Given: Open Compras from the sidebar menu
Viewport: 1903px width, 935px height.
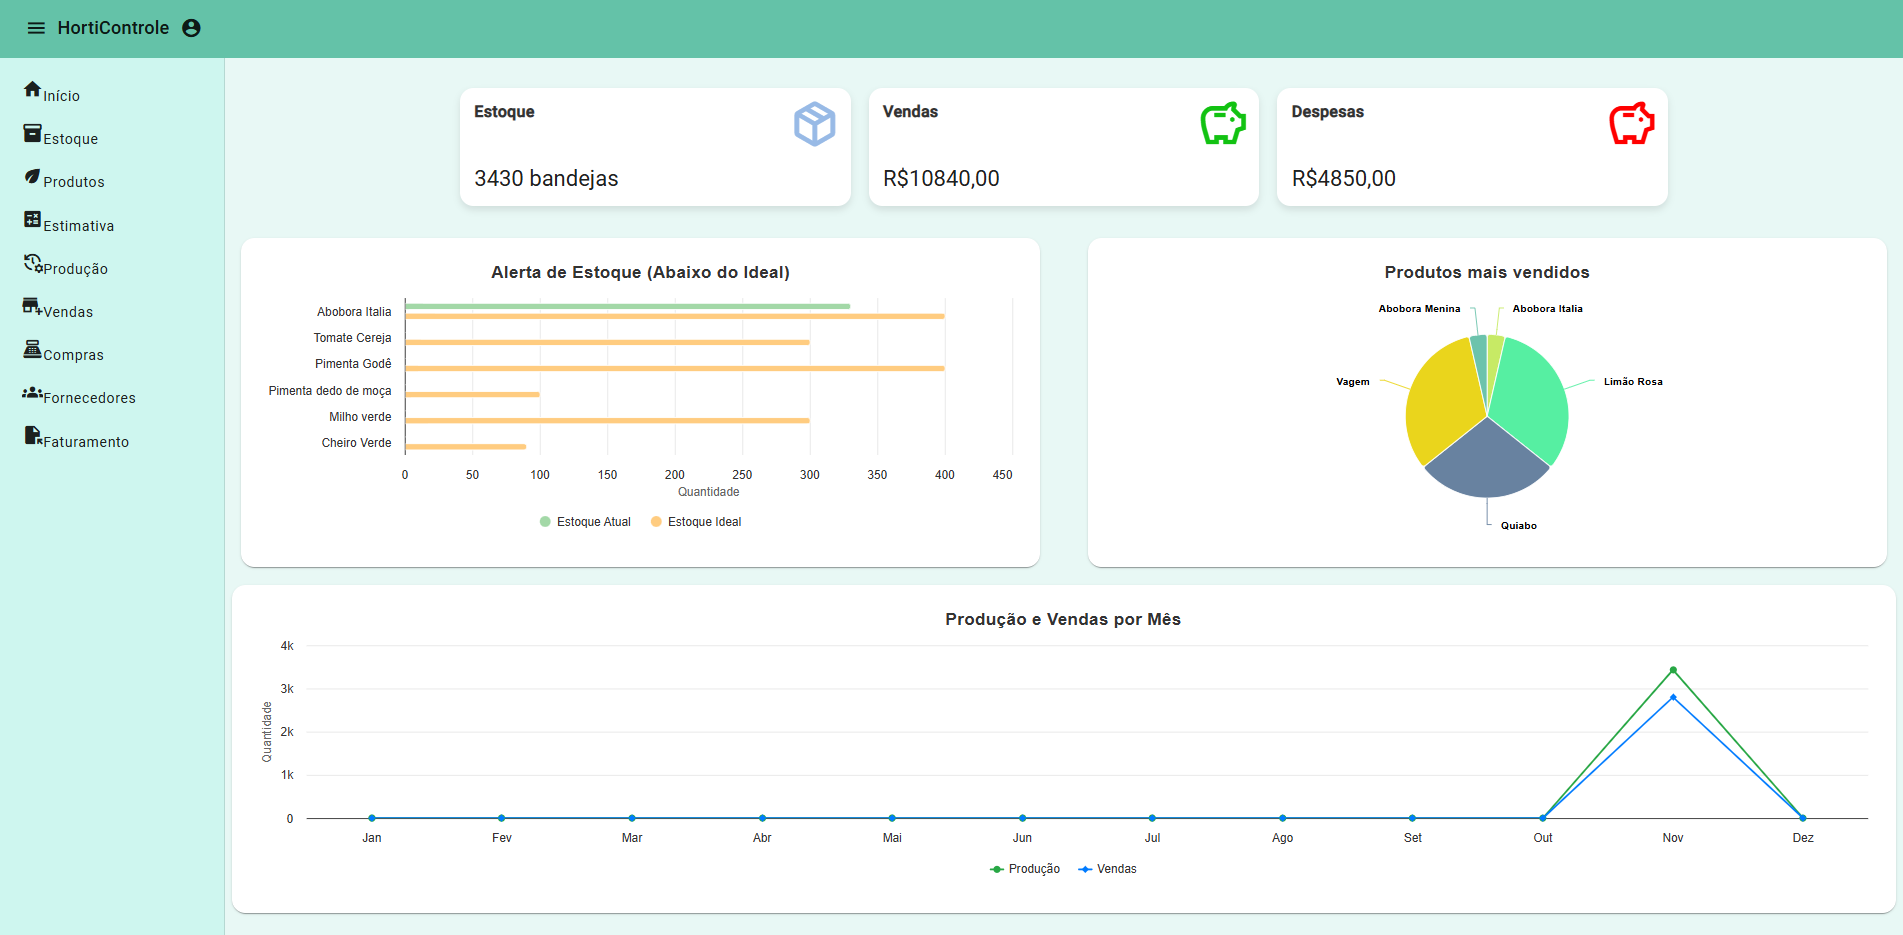Looking at the screenshot, I should (x=63, y=352).
